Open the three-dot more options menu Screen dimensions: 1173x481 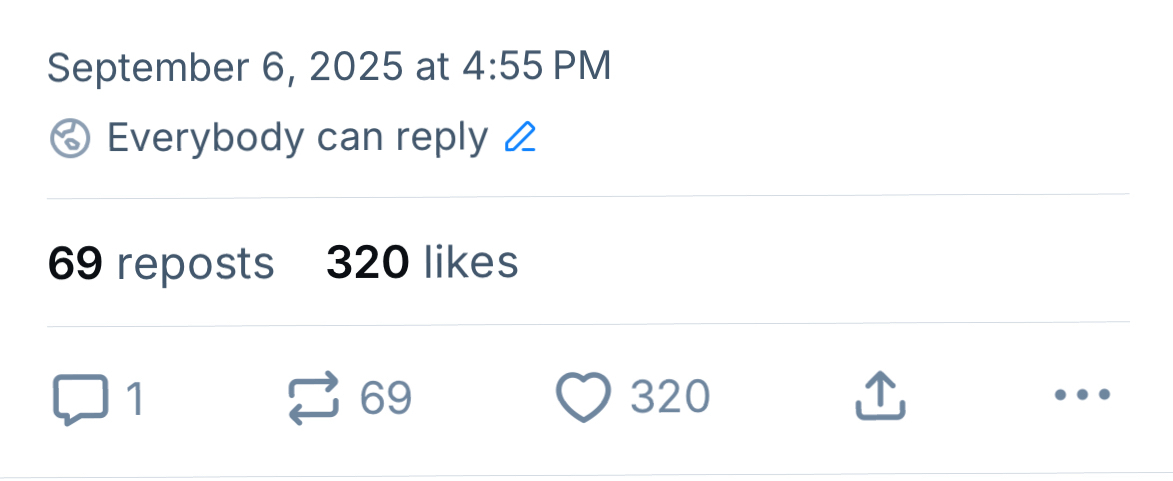[1083, 396]
